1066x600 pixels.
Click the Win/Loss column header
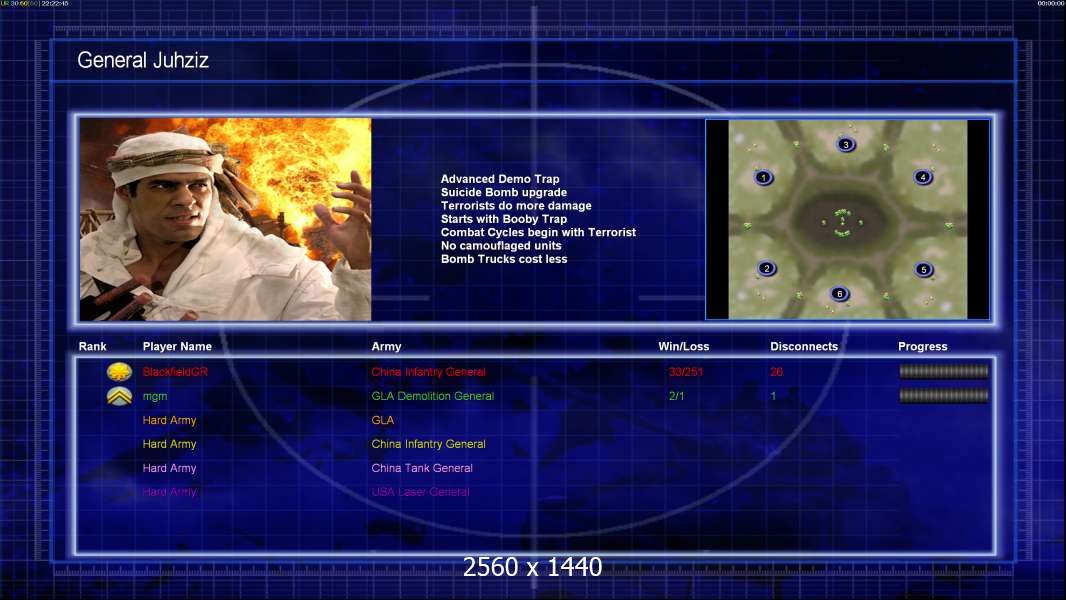click(684, 347)
